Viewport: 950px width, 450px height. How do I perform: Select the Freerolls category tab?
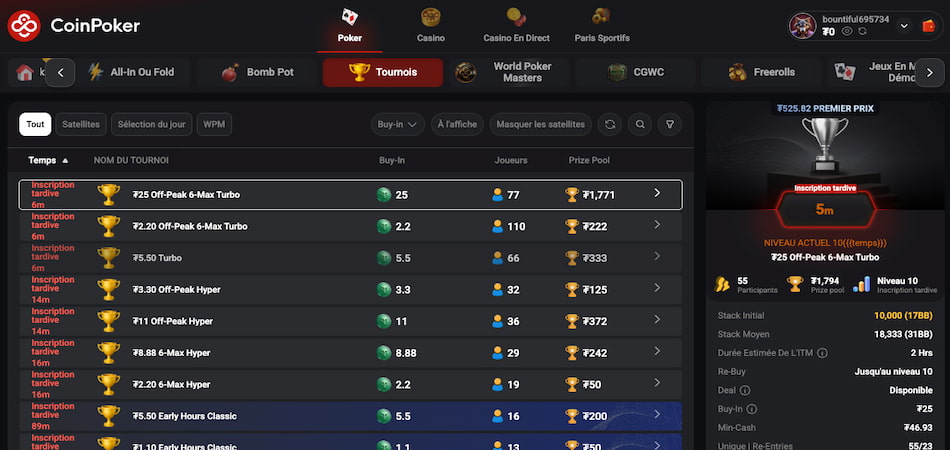tap(762, 72)
